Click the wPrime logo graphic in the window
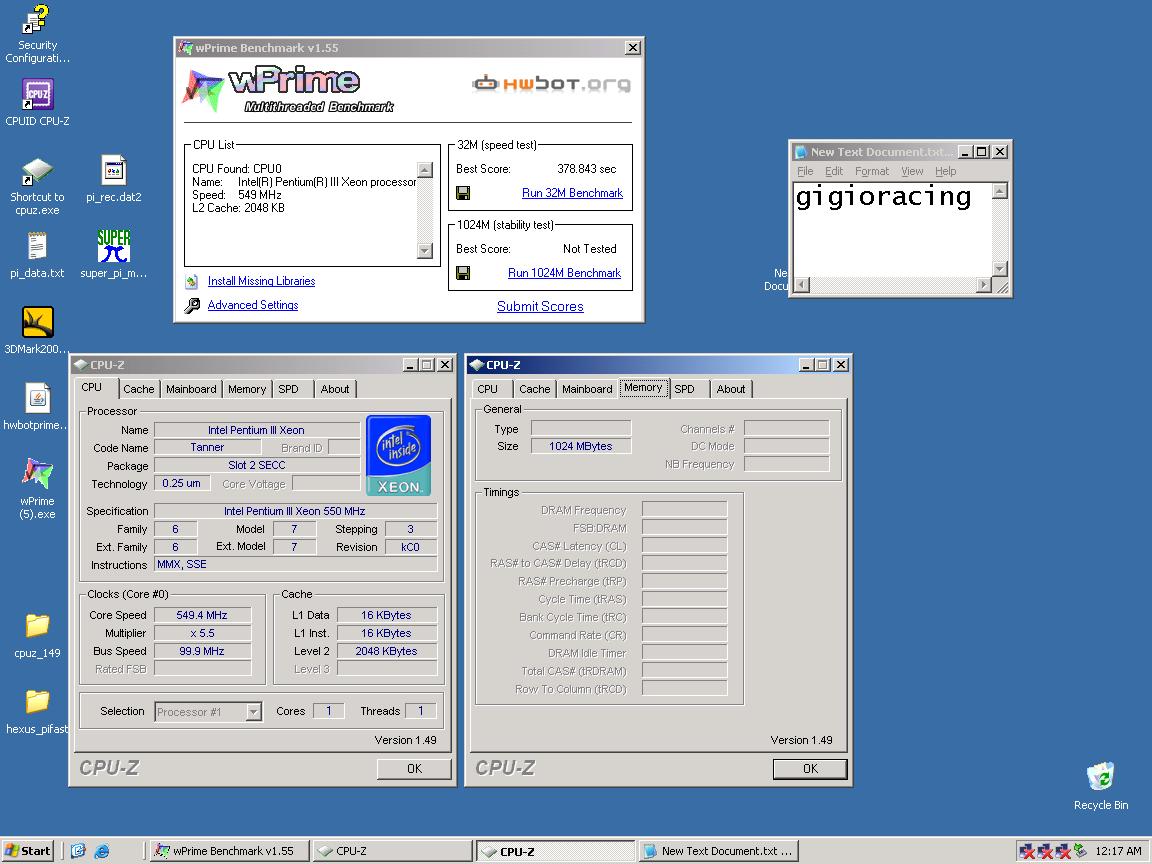 (x=288, y=90)
